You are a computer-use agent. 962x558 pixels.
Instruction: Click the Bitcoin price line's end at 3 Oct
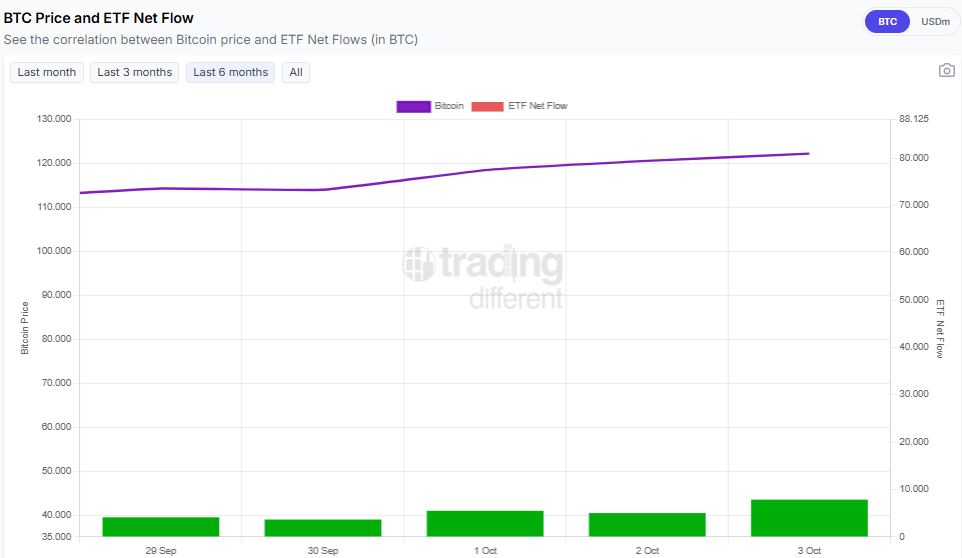pos(808,154)
